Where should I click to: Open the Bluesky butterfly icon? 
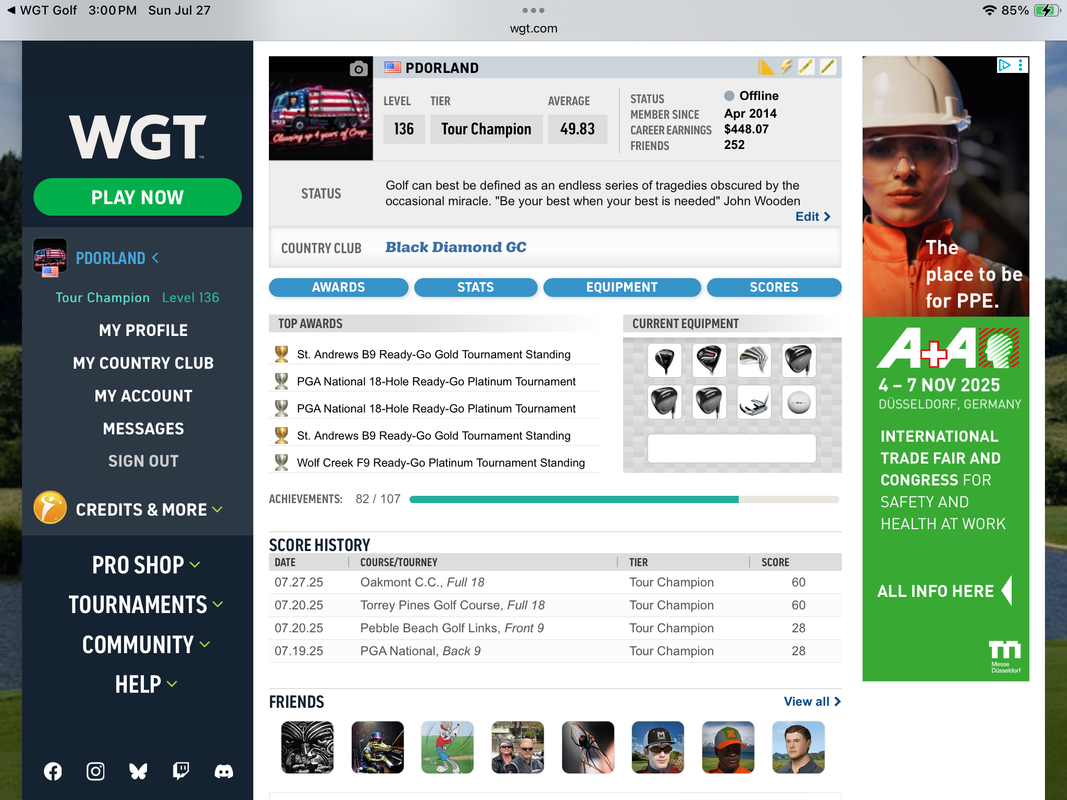pos(138,771)
